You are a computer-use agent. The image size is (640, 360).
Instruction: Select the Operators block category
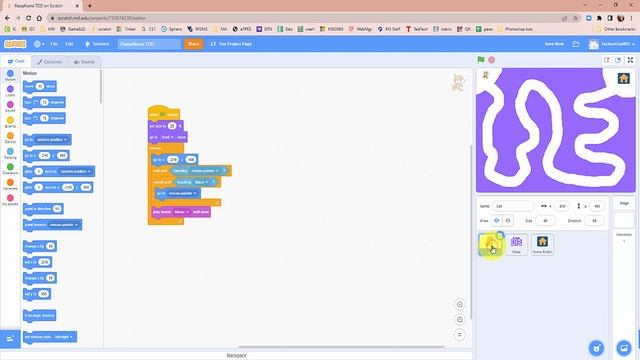[10, 169]
